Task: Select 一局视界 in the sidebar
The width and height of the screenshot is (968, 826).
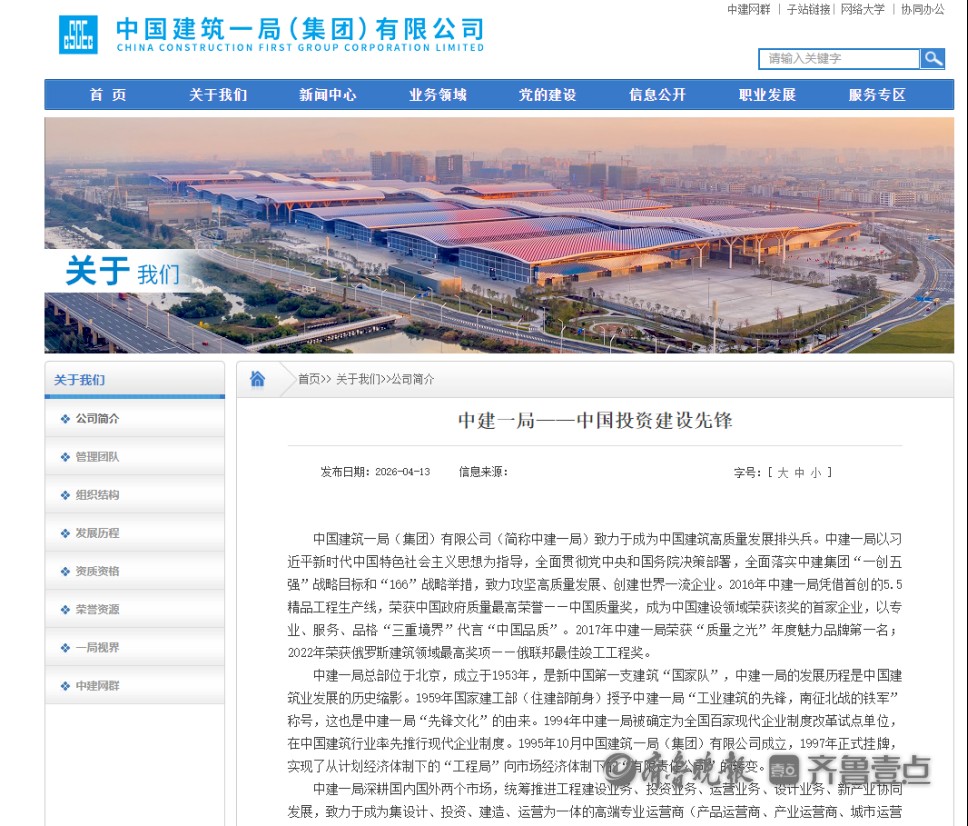Action: pyautogui.click(x=135, y=648)
